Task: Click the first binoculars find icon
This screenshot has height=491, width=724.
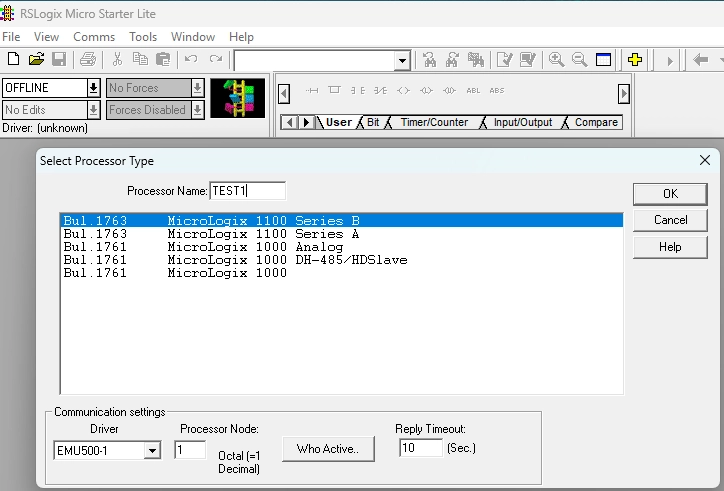Action: click(x=429, y=60)
